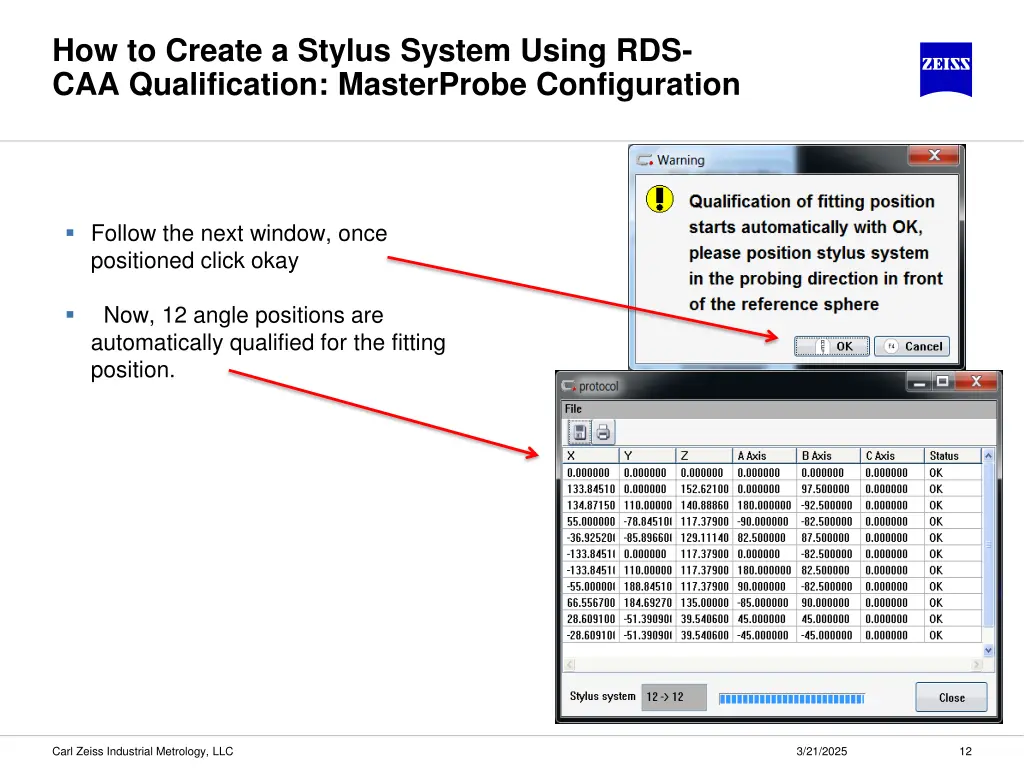Click the protocol window title icon
This screenshot has width=1024, height=768.
569,386
